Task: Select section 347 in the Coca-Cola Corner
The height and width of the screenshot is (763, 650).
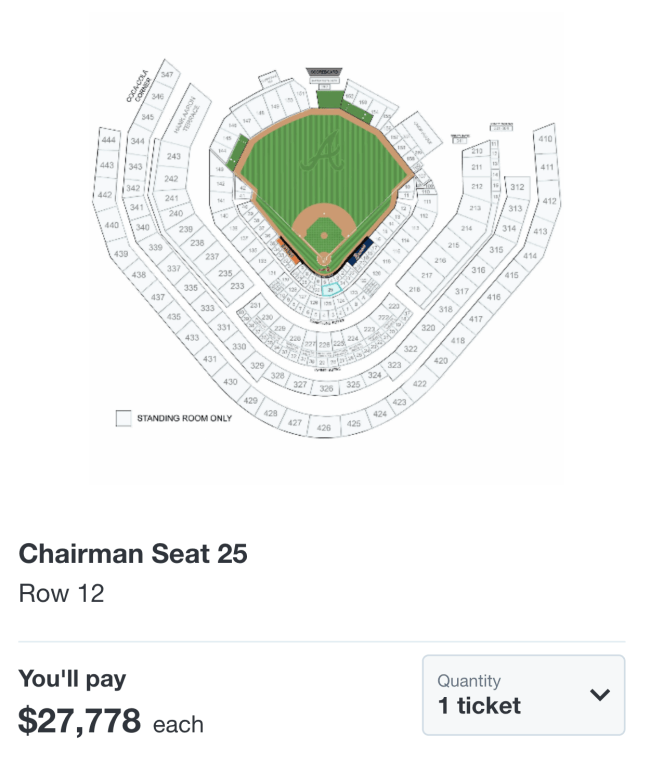Action: coord(167,76)
